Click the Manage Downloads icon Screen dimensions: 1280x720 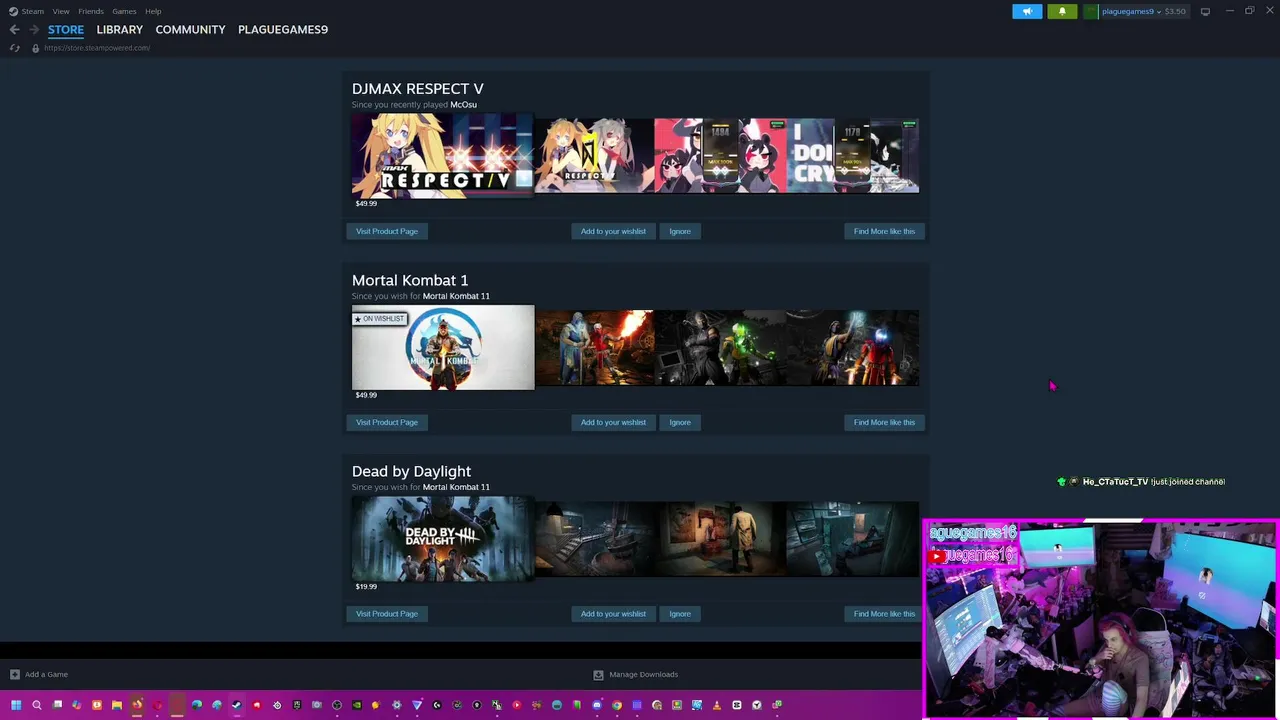[x=598, y=674]
